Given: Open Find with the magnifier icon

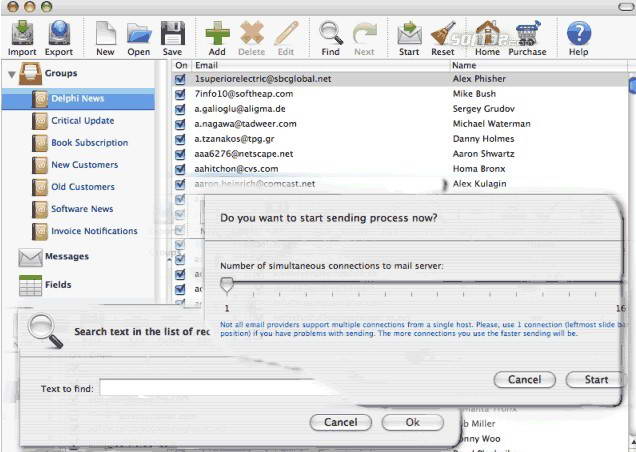Looking at the screenshot, I should [x=331, y=33].
